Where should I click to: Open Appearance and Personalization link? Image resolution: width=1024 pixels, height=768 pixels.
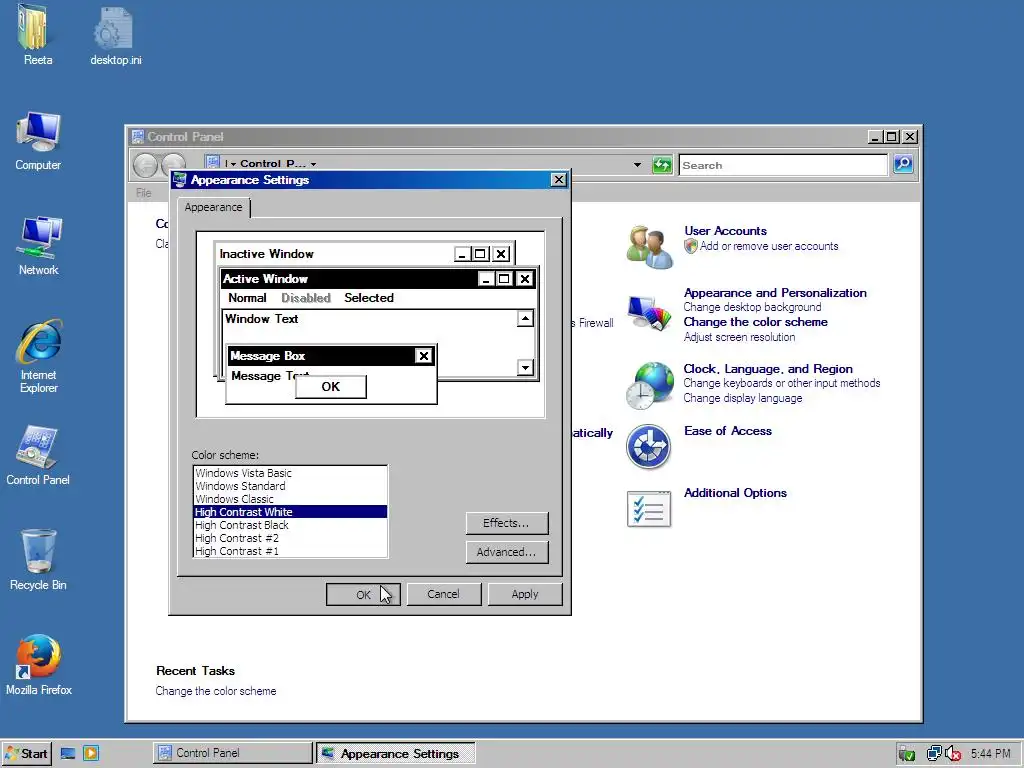(775, 293)
